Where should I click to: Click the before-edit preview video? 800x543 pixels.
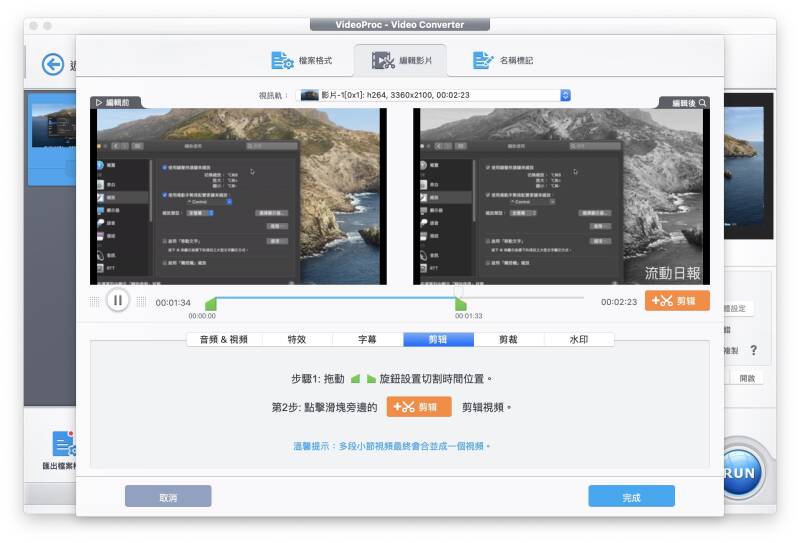[238, 196]
